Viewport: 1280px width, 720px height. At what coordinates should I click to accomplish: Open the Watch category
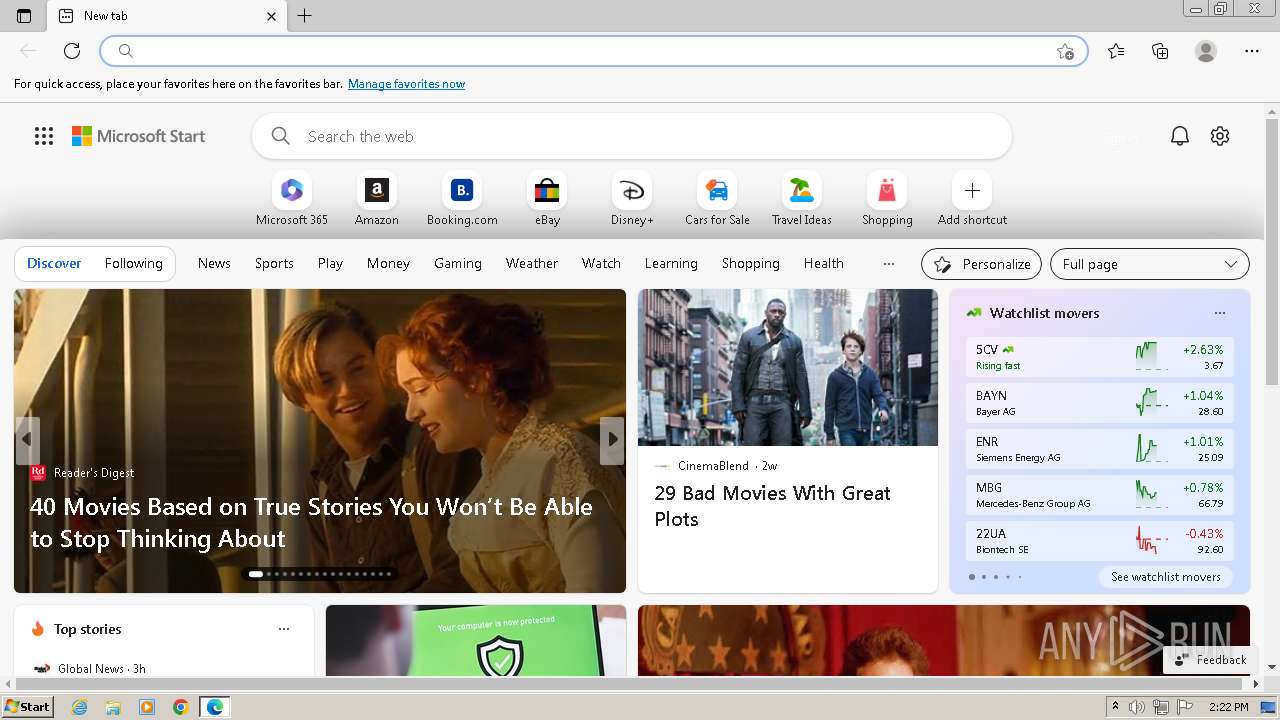[x=601, y=263]
